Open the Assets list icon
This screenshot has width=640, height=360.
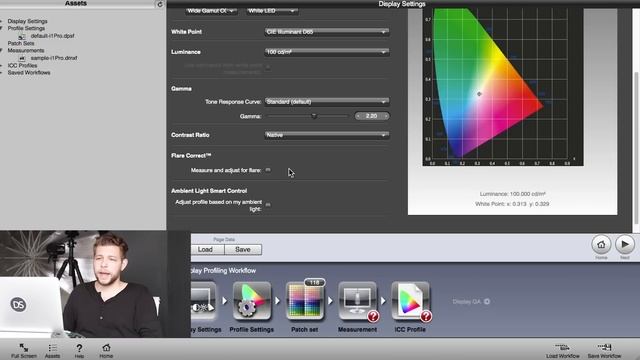click(52, 348)
